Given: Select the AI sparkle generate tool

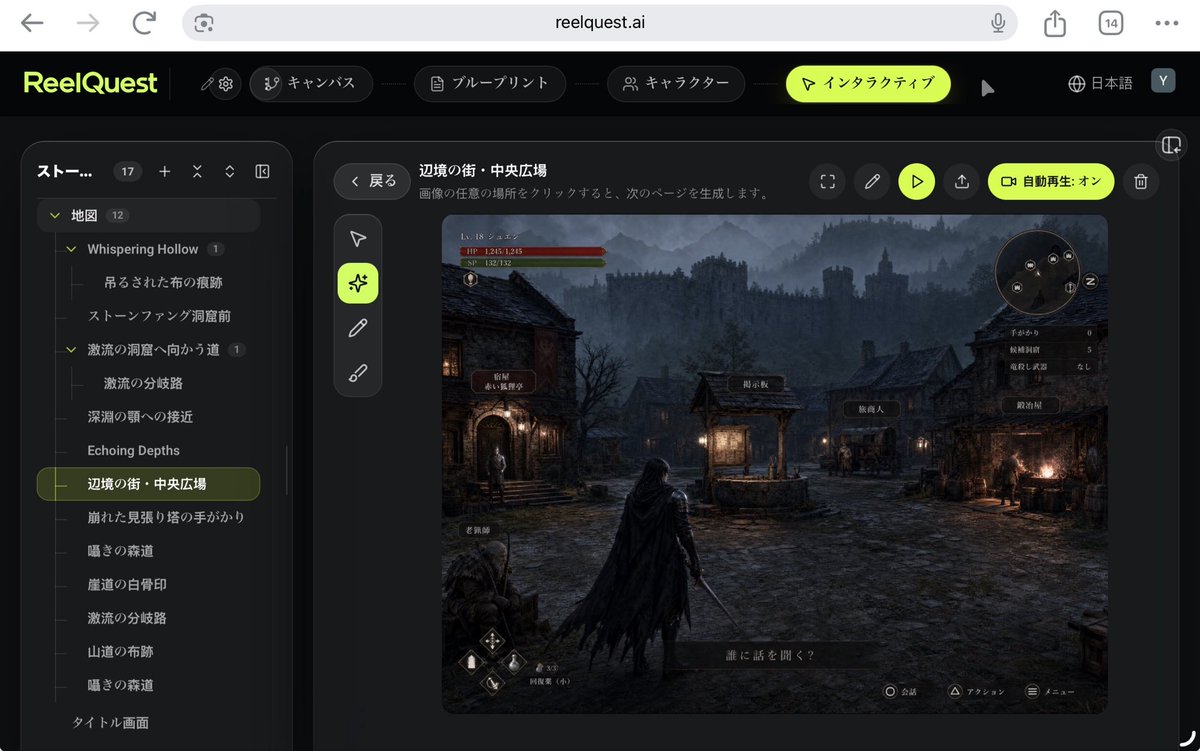Looking at the screenshot, I should click(358, 283).
